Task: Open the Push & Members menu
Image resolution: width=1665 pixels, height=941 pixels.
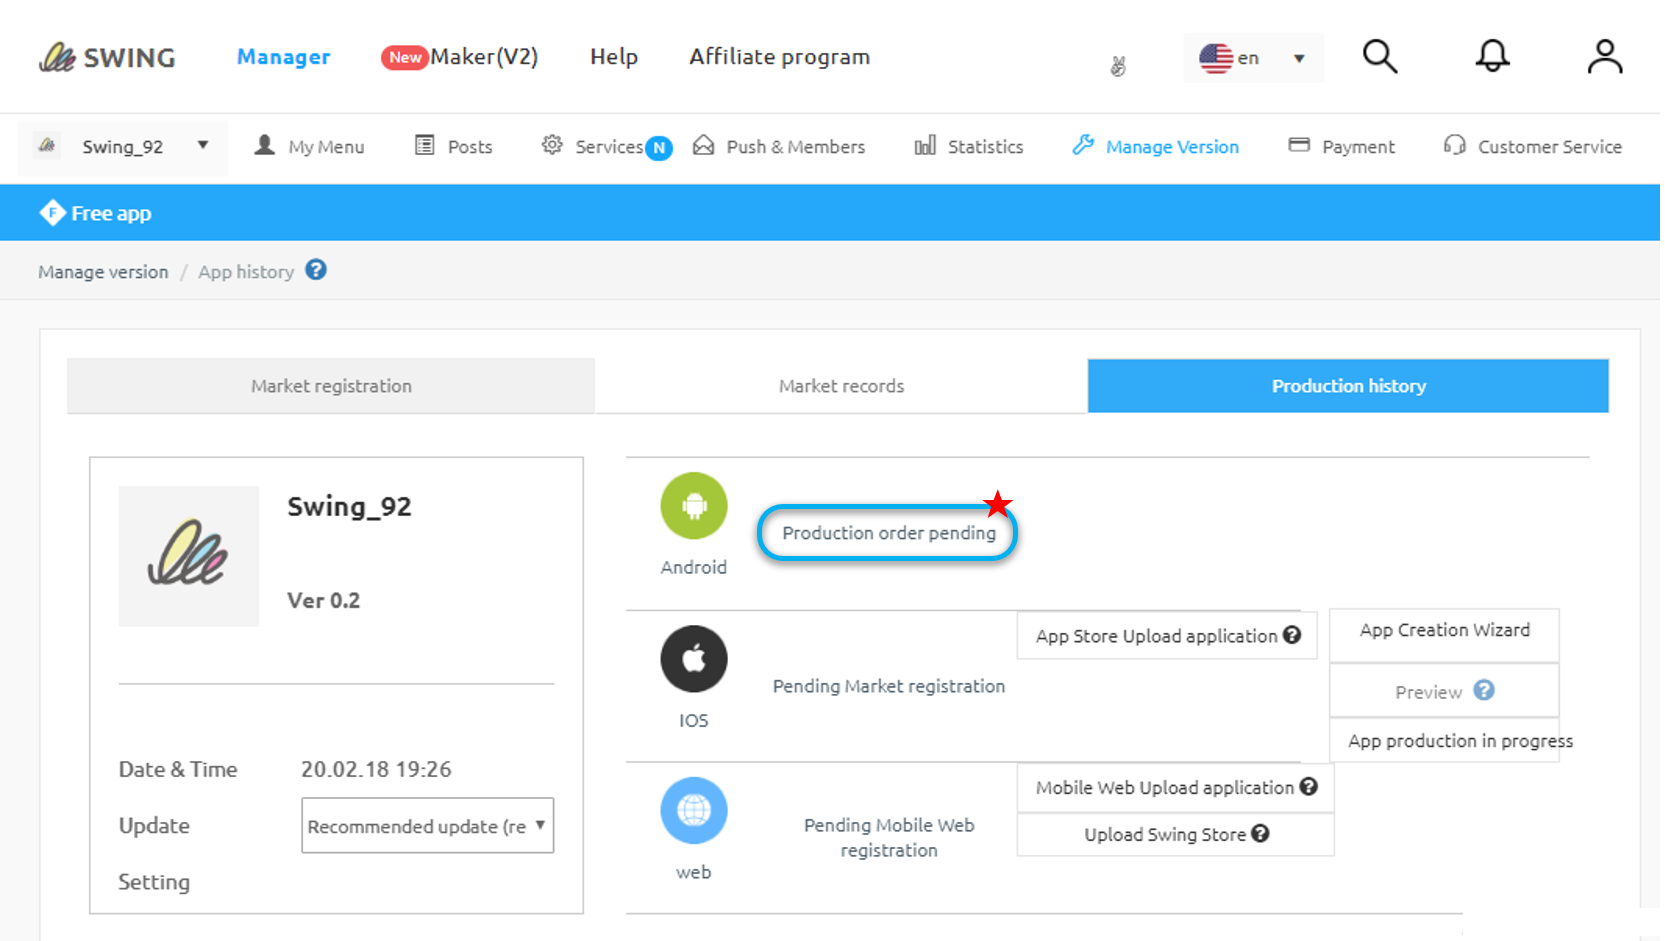Action: [x=779, y=147]
